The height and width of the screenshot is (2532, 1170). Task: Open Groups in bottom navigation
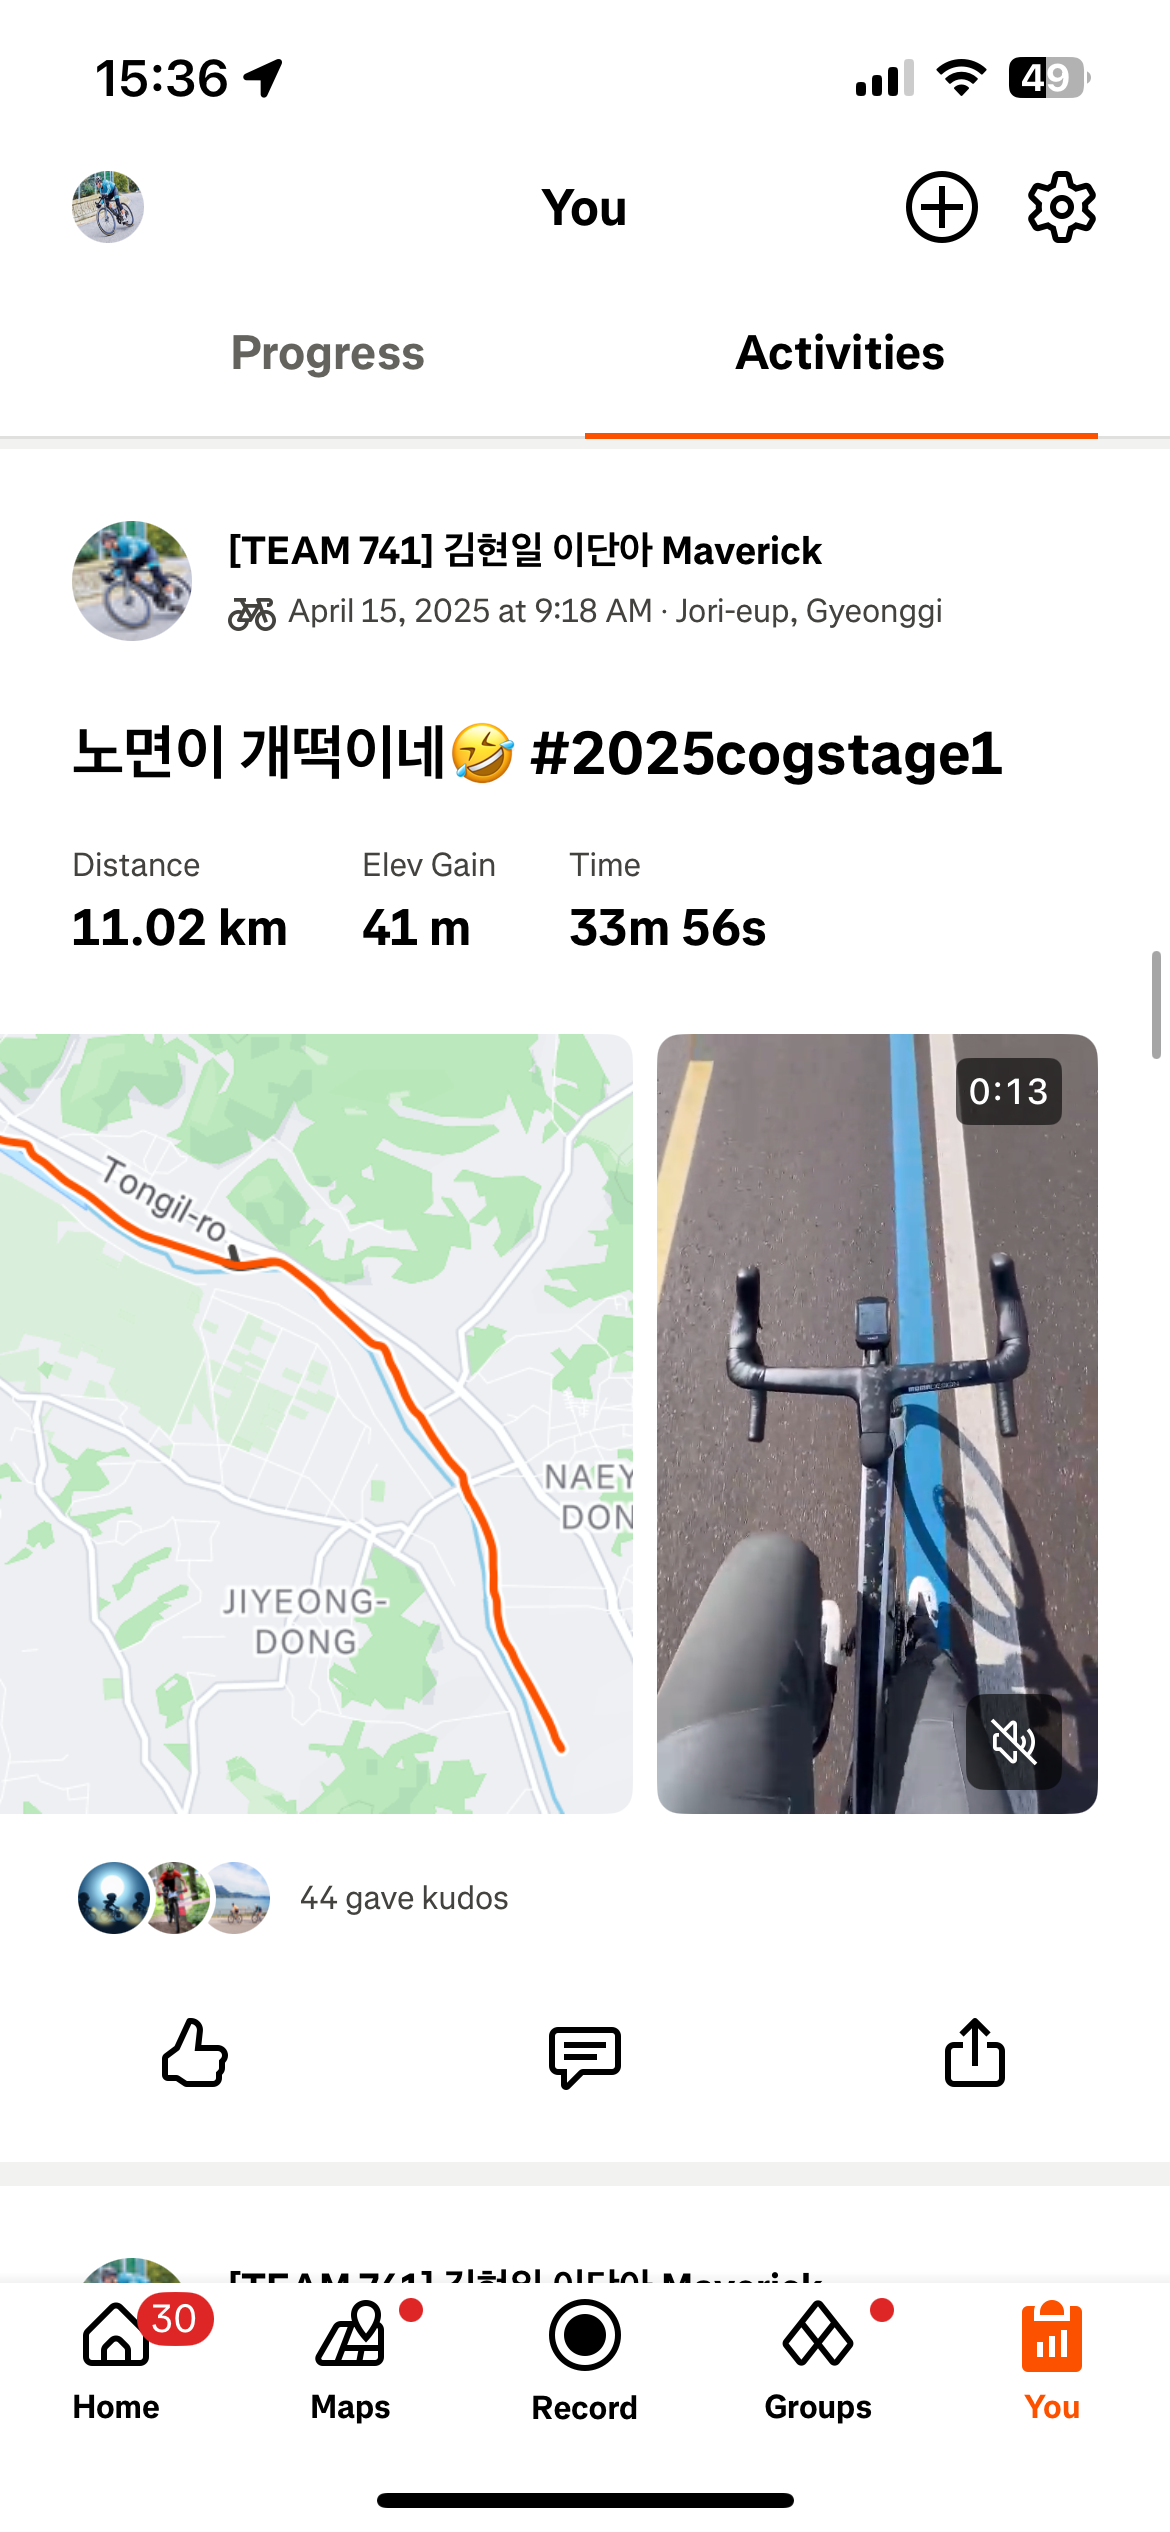[x=818, y=2361]
